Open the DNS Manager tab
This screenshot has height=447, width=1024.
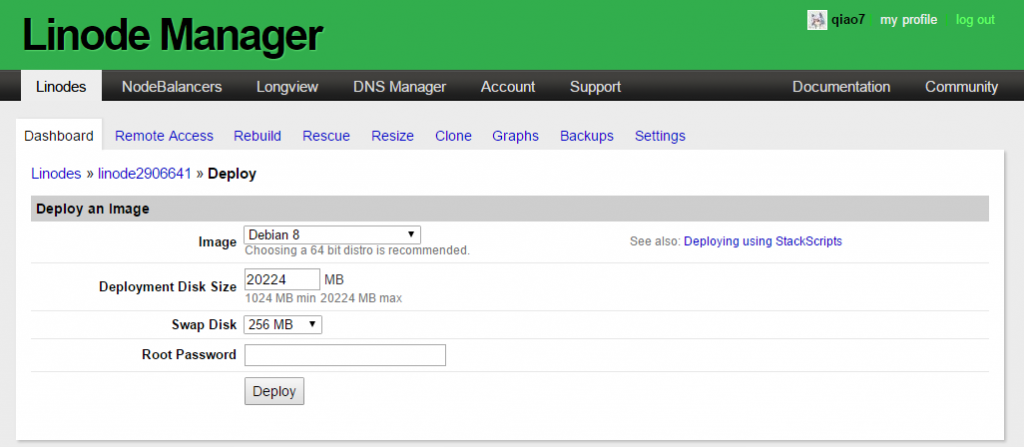pos(400,86)
